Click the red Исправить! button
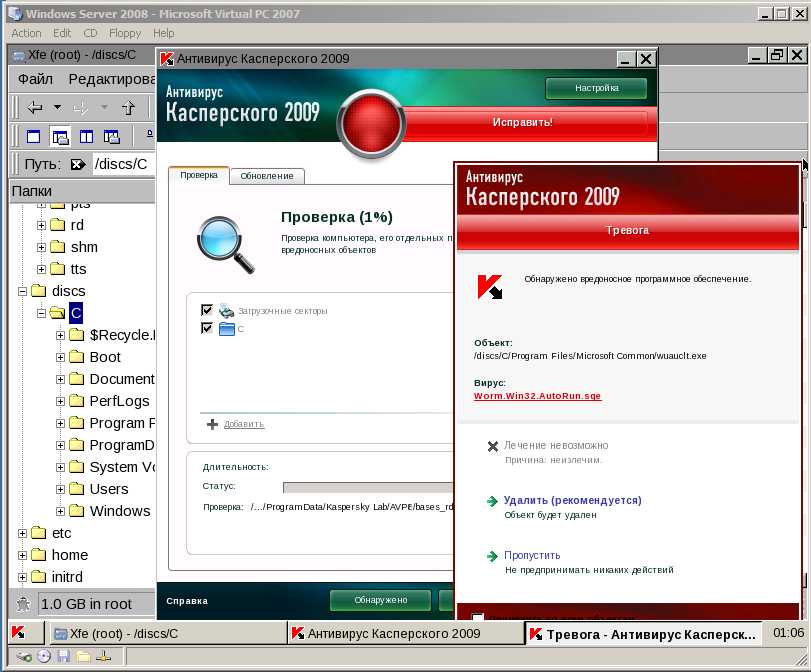811x672 pixels. [522, 122]
